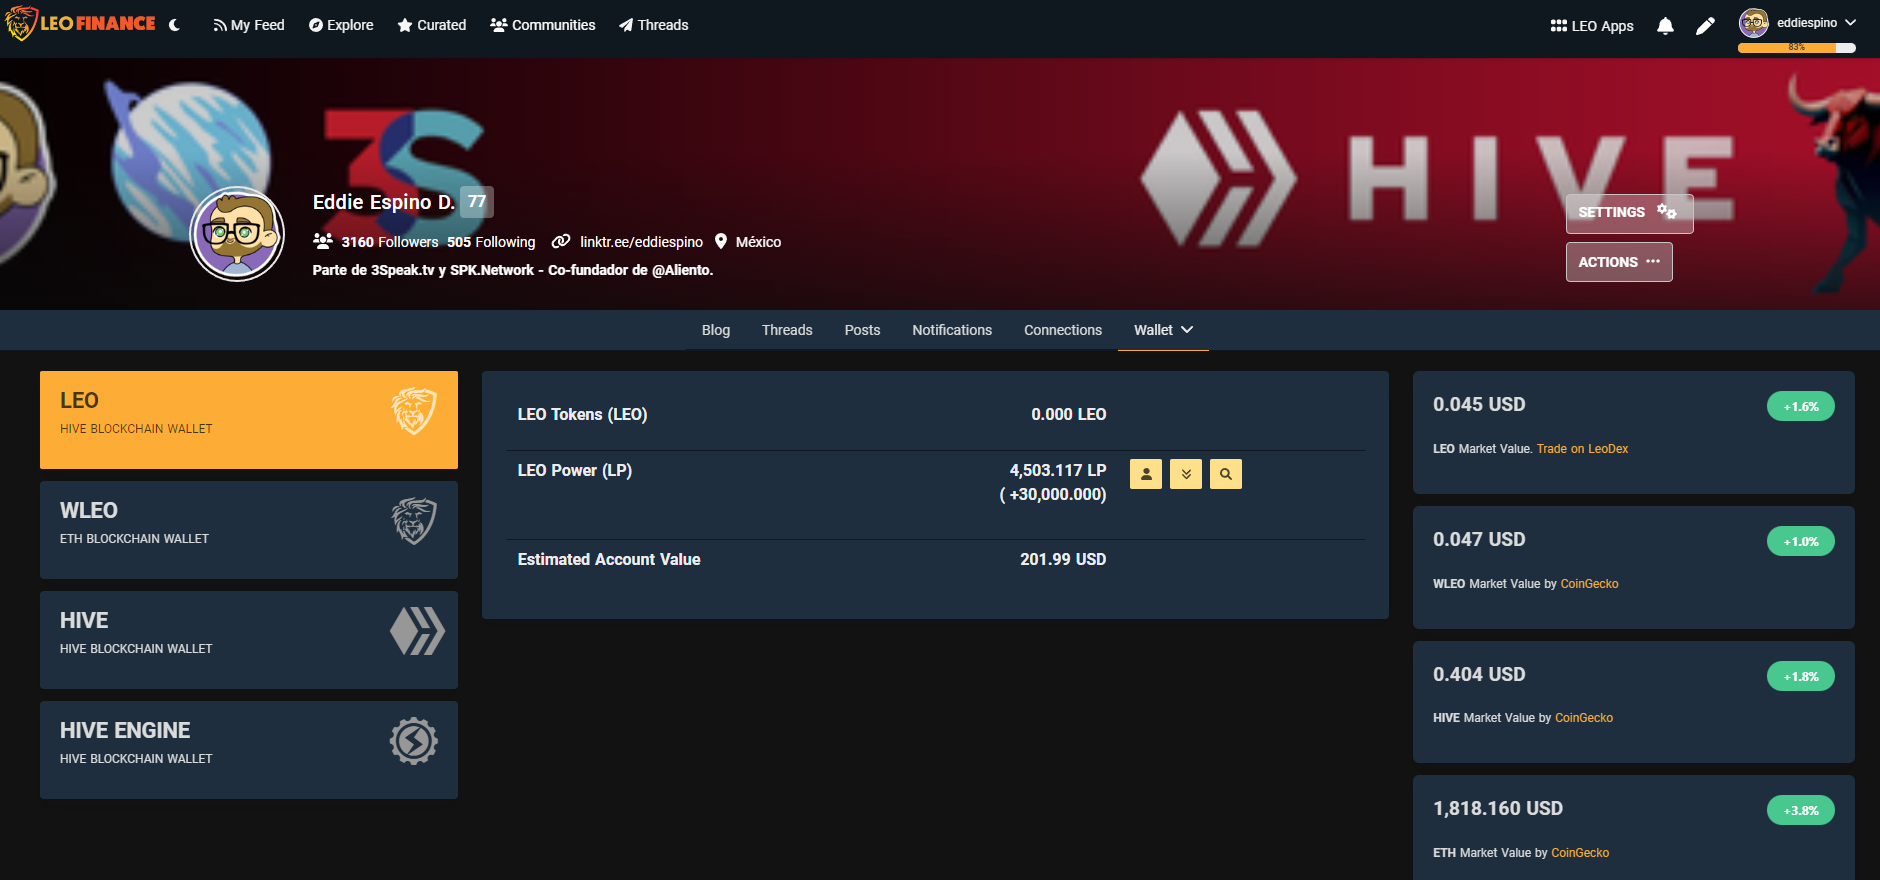Click the lion icon on WLEO card

click(x=414, y=521)
